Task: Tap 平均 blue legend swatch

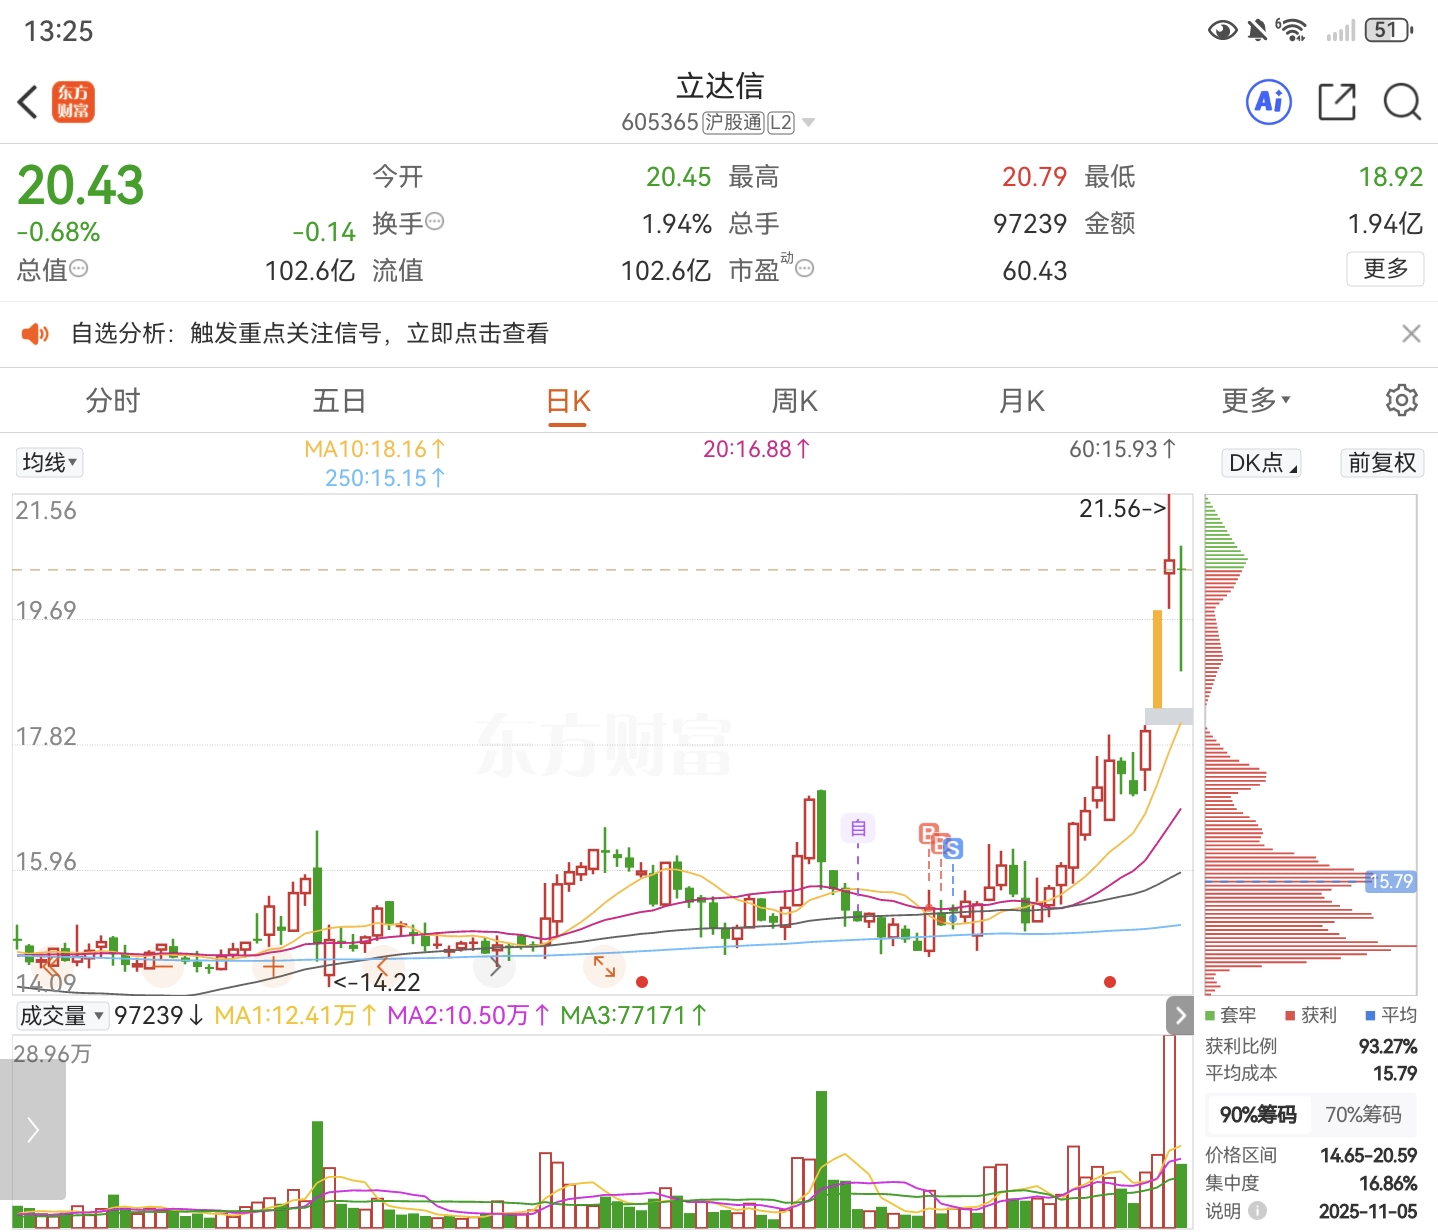Action: coord(1370,1015)
